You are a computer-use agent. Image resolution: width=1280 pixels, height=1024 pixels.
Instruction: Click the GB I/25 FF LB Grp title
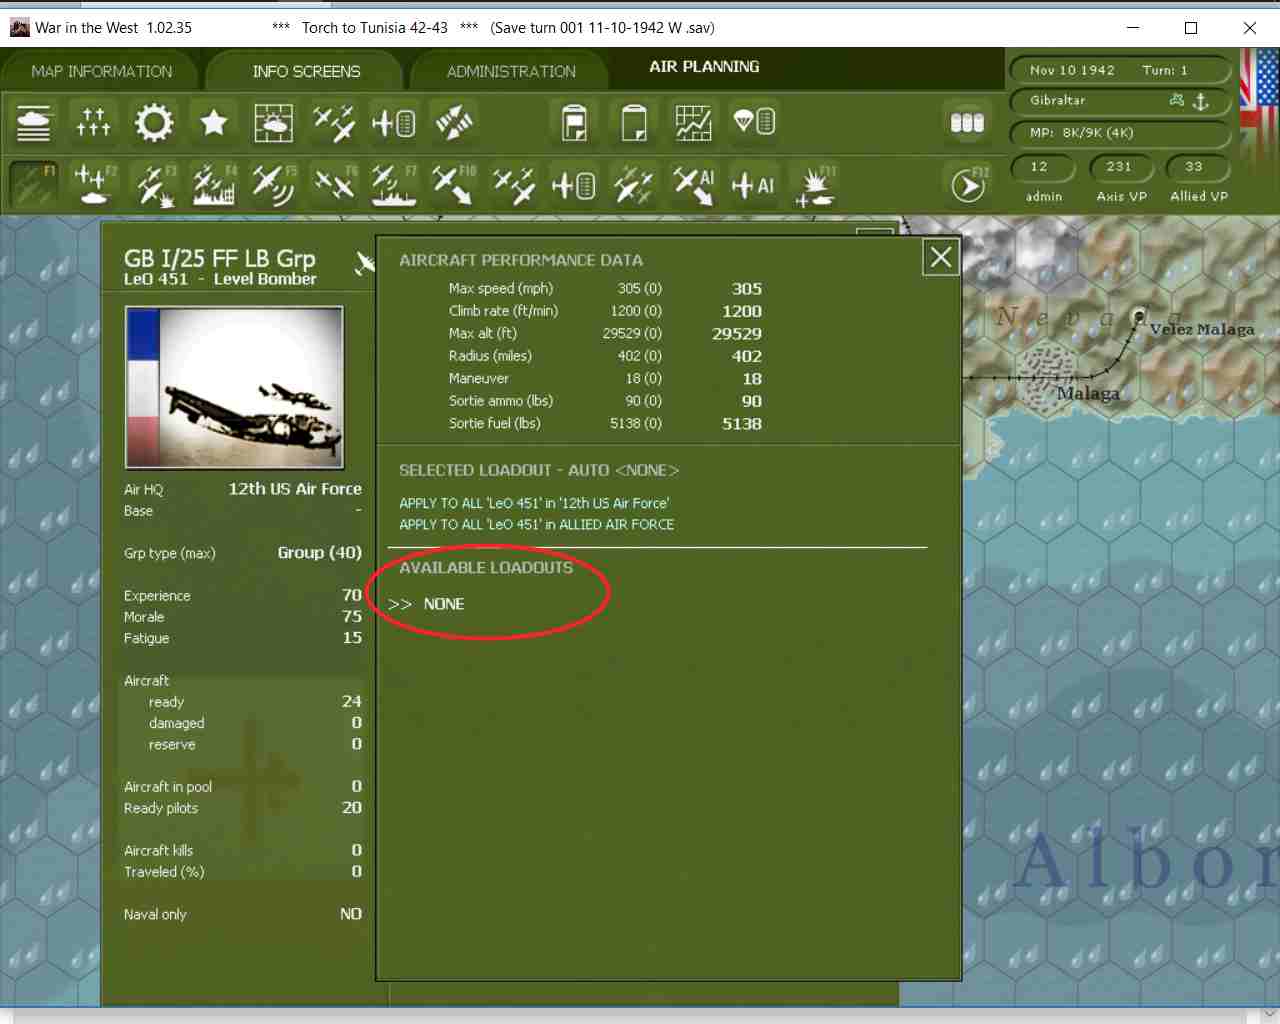[x=219, y=259]
